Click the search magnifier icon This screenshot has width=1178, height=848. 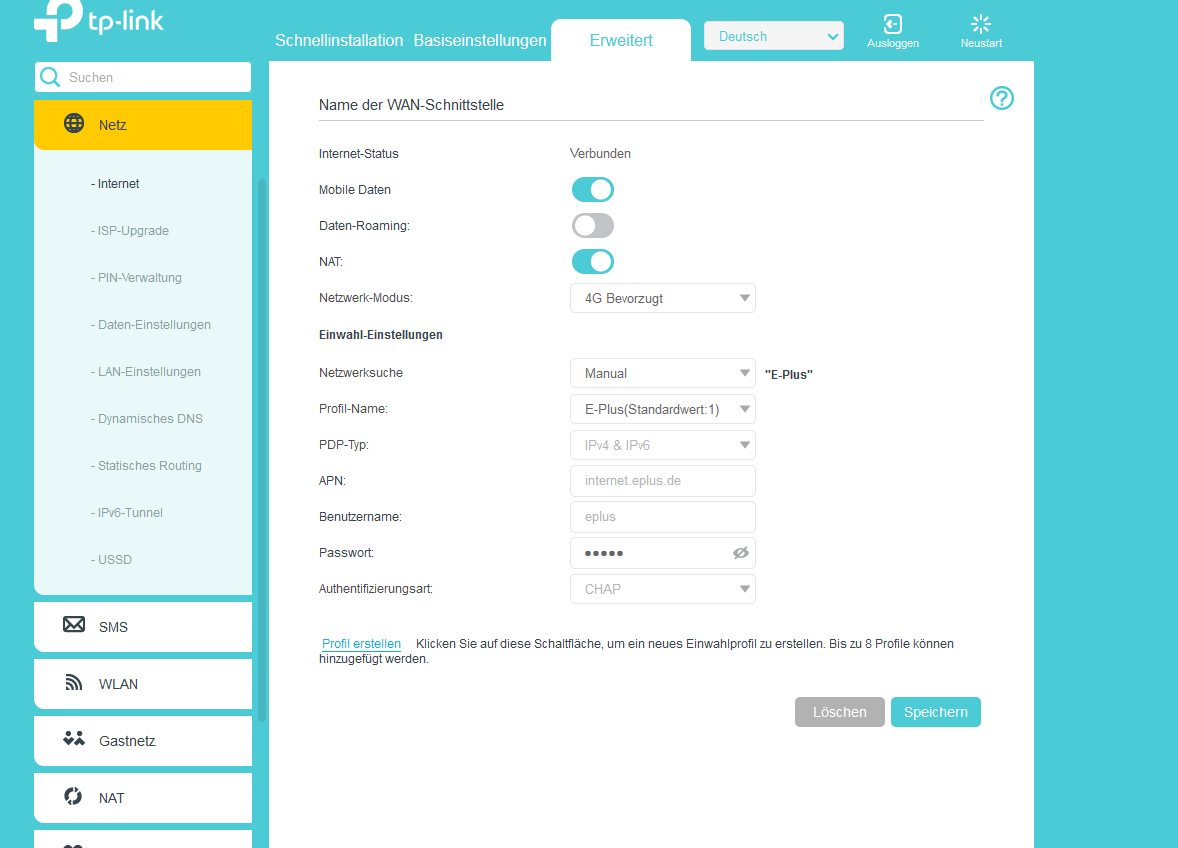[x=50, y=77]
